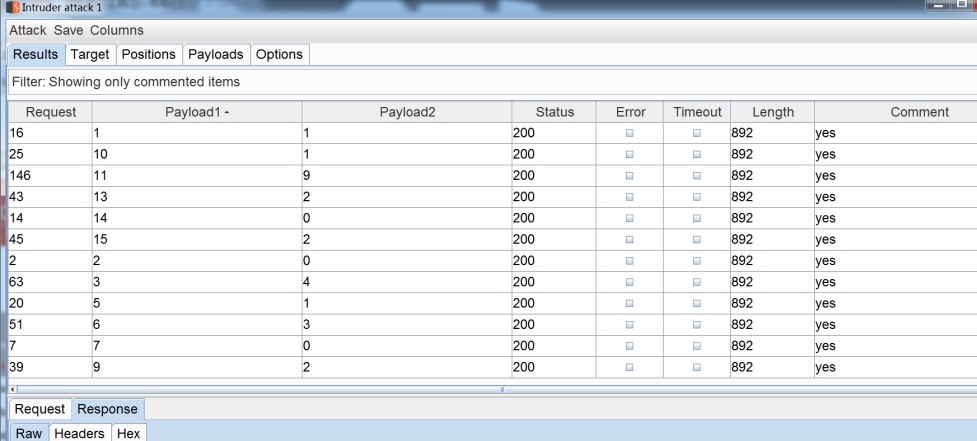Image resolution: width=977 pixels, height=441 pixels.
Task: Toggle Error checkbox for request 63
Action: 630,282
